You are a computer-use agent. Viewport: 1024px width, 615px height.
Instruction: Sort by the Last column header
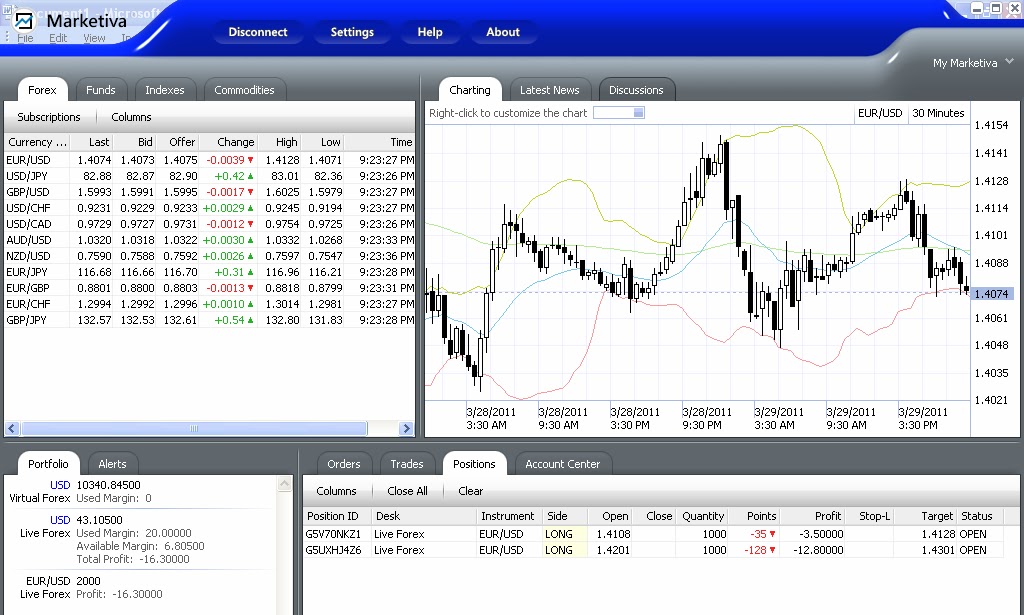click(x=91, y=142)
